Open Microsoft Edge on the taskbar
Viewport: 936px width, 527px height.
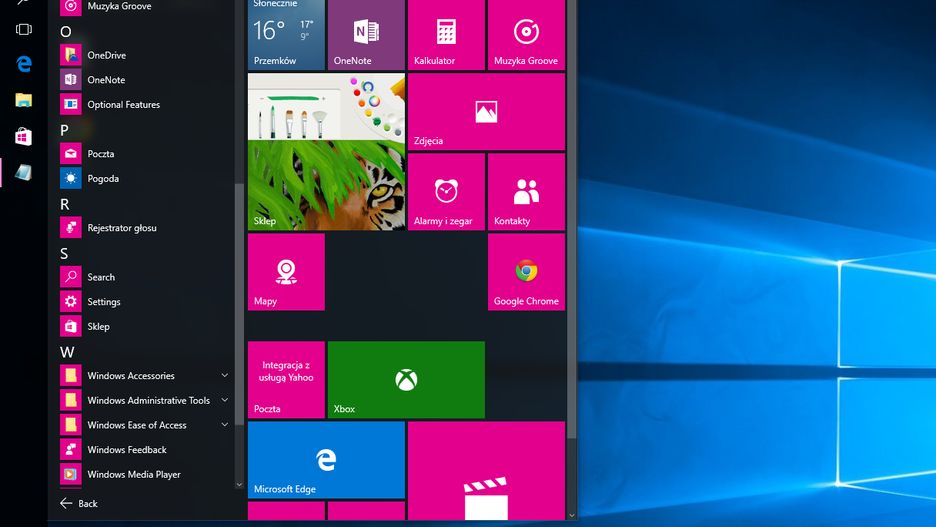24,64
